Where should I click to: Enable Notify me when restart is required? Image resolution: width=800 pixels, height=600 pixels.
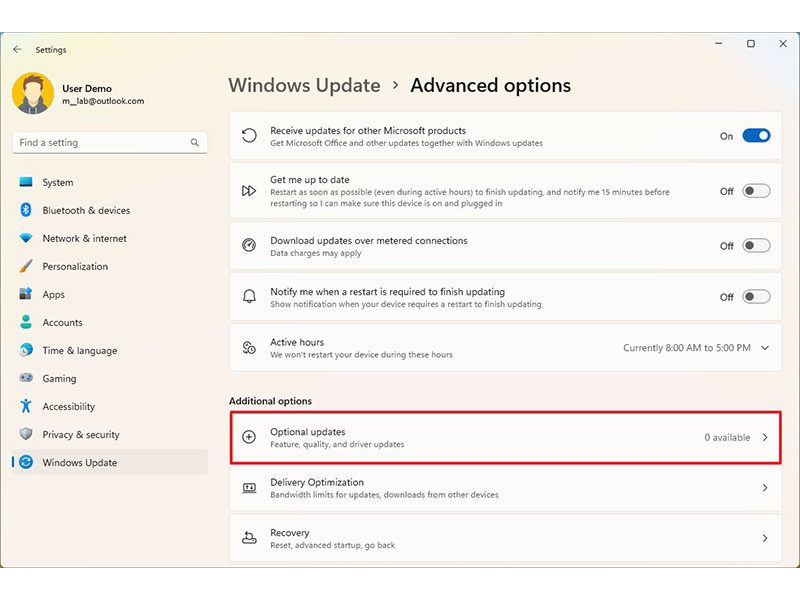click(x=756, y=296)
